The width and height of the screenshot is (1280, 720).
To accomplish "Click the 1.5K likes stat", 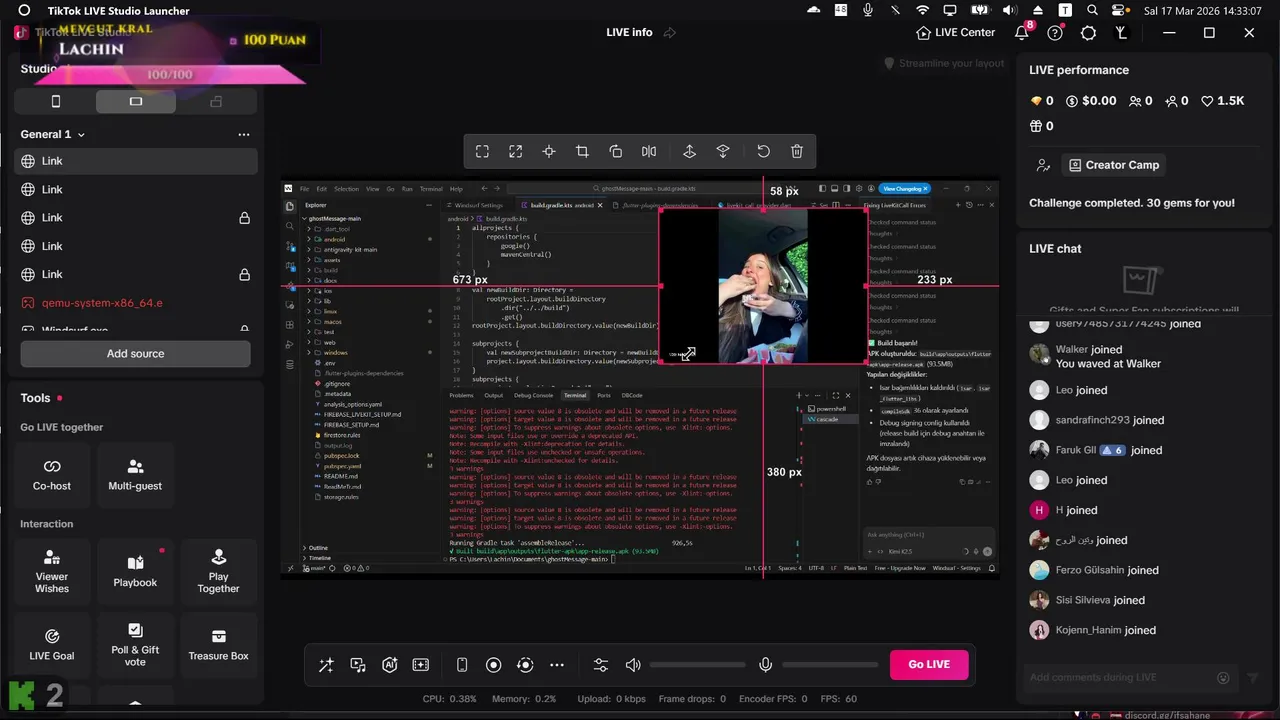I will (x=1223, y=101).
